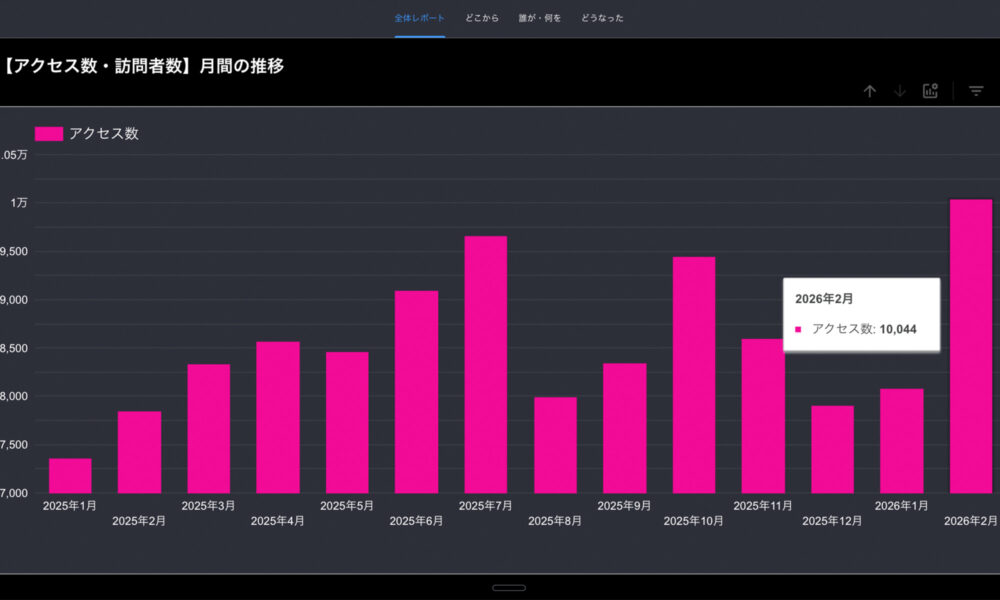Select the 誰が・何を tab
Screen dimensions: 1000x600
click(540, 18)
